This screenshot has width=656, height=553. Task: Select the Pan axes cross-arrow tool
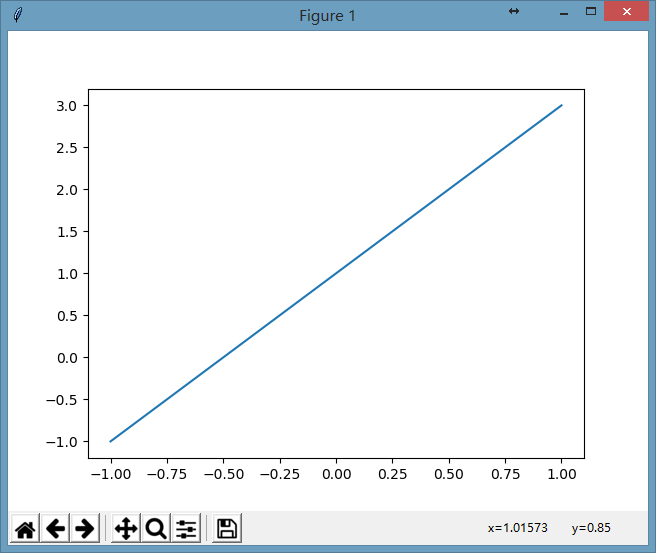pos(126,529)
